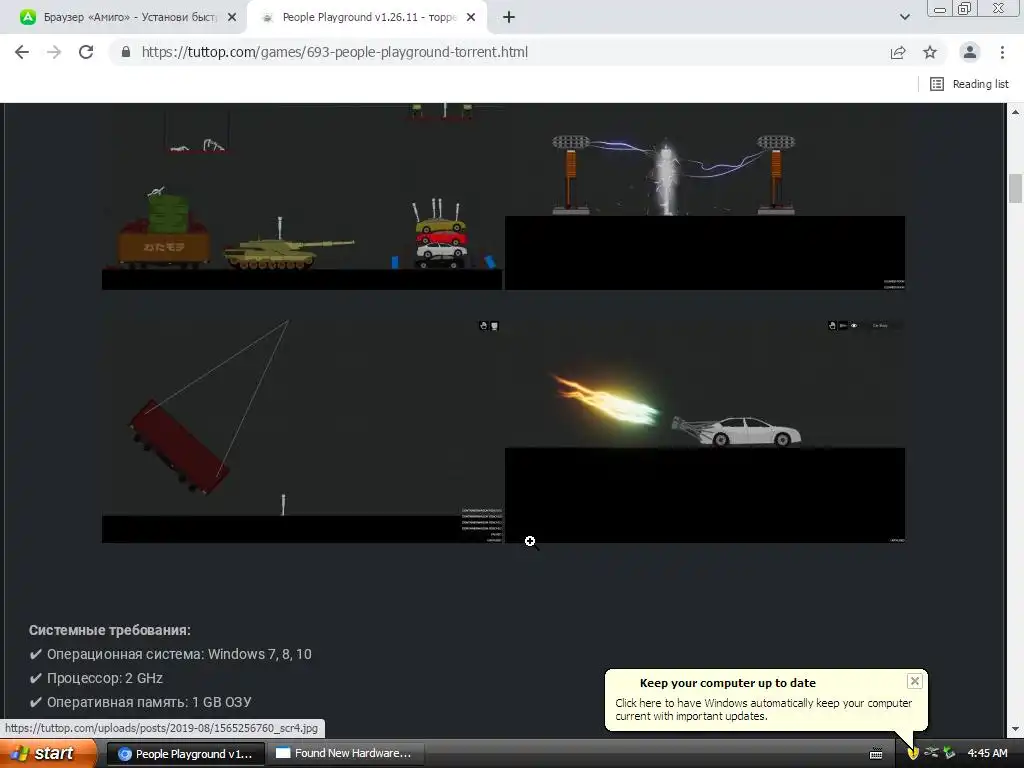The image size is (1024, 768).
Task: Select the People Playground v1.26.11 tab
Action: coord(369,17)
